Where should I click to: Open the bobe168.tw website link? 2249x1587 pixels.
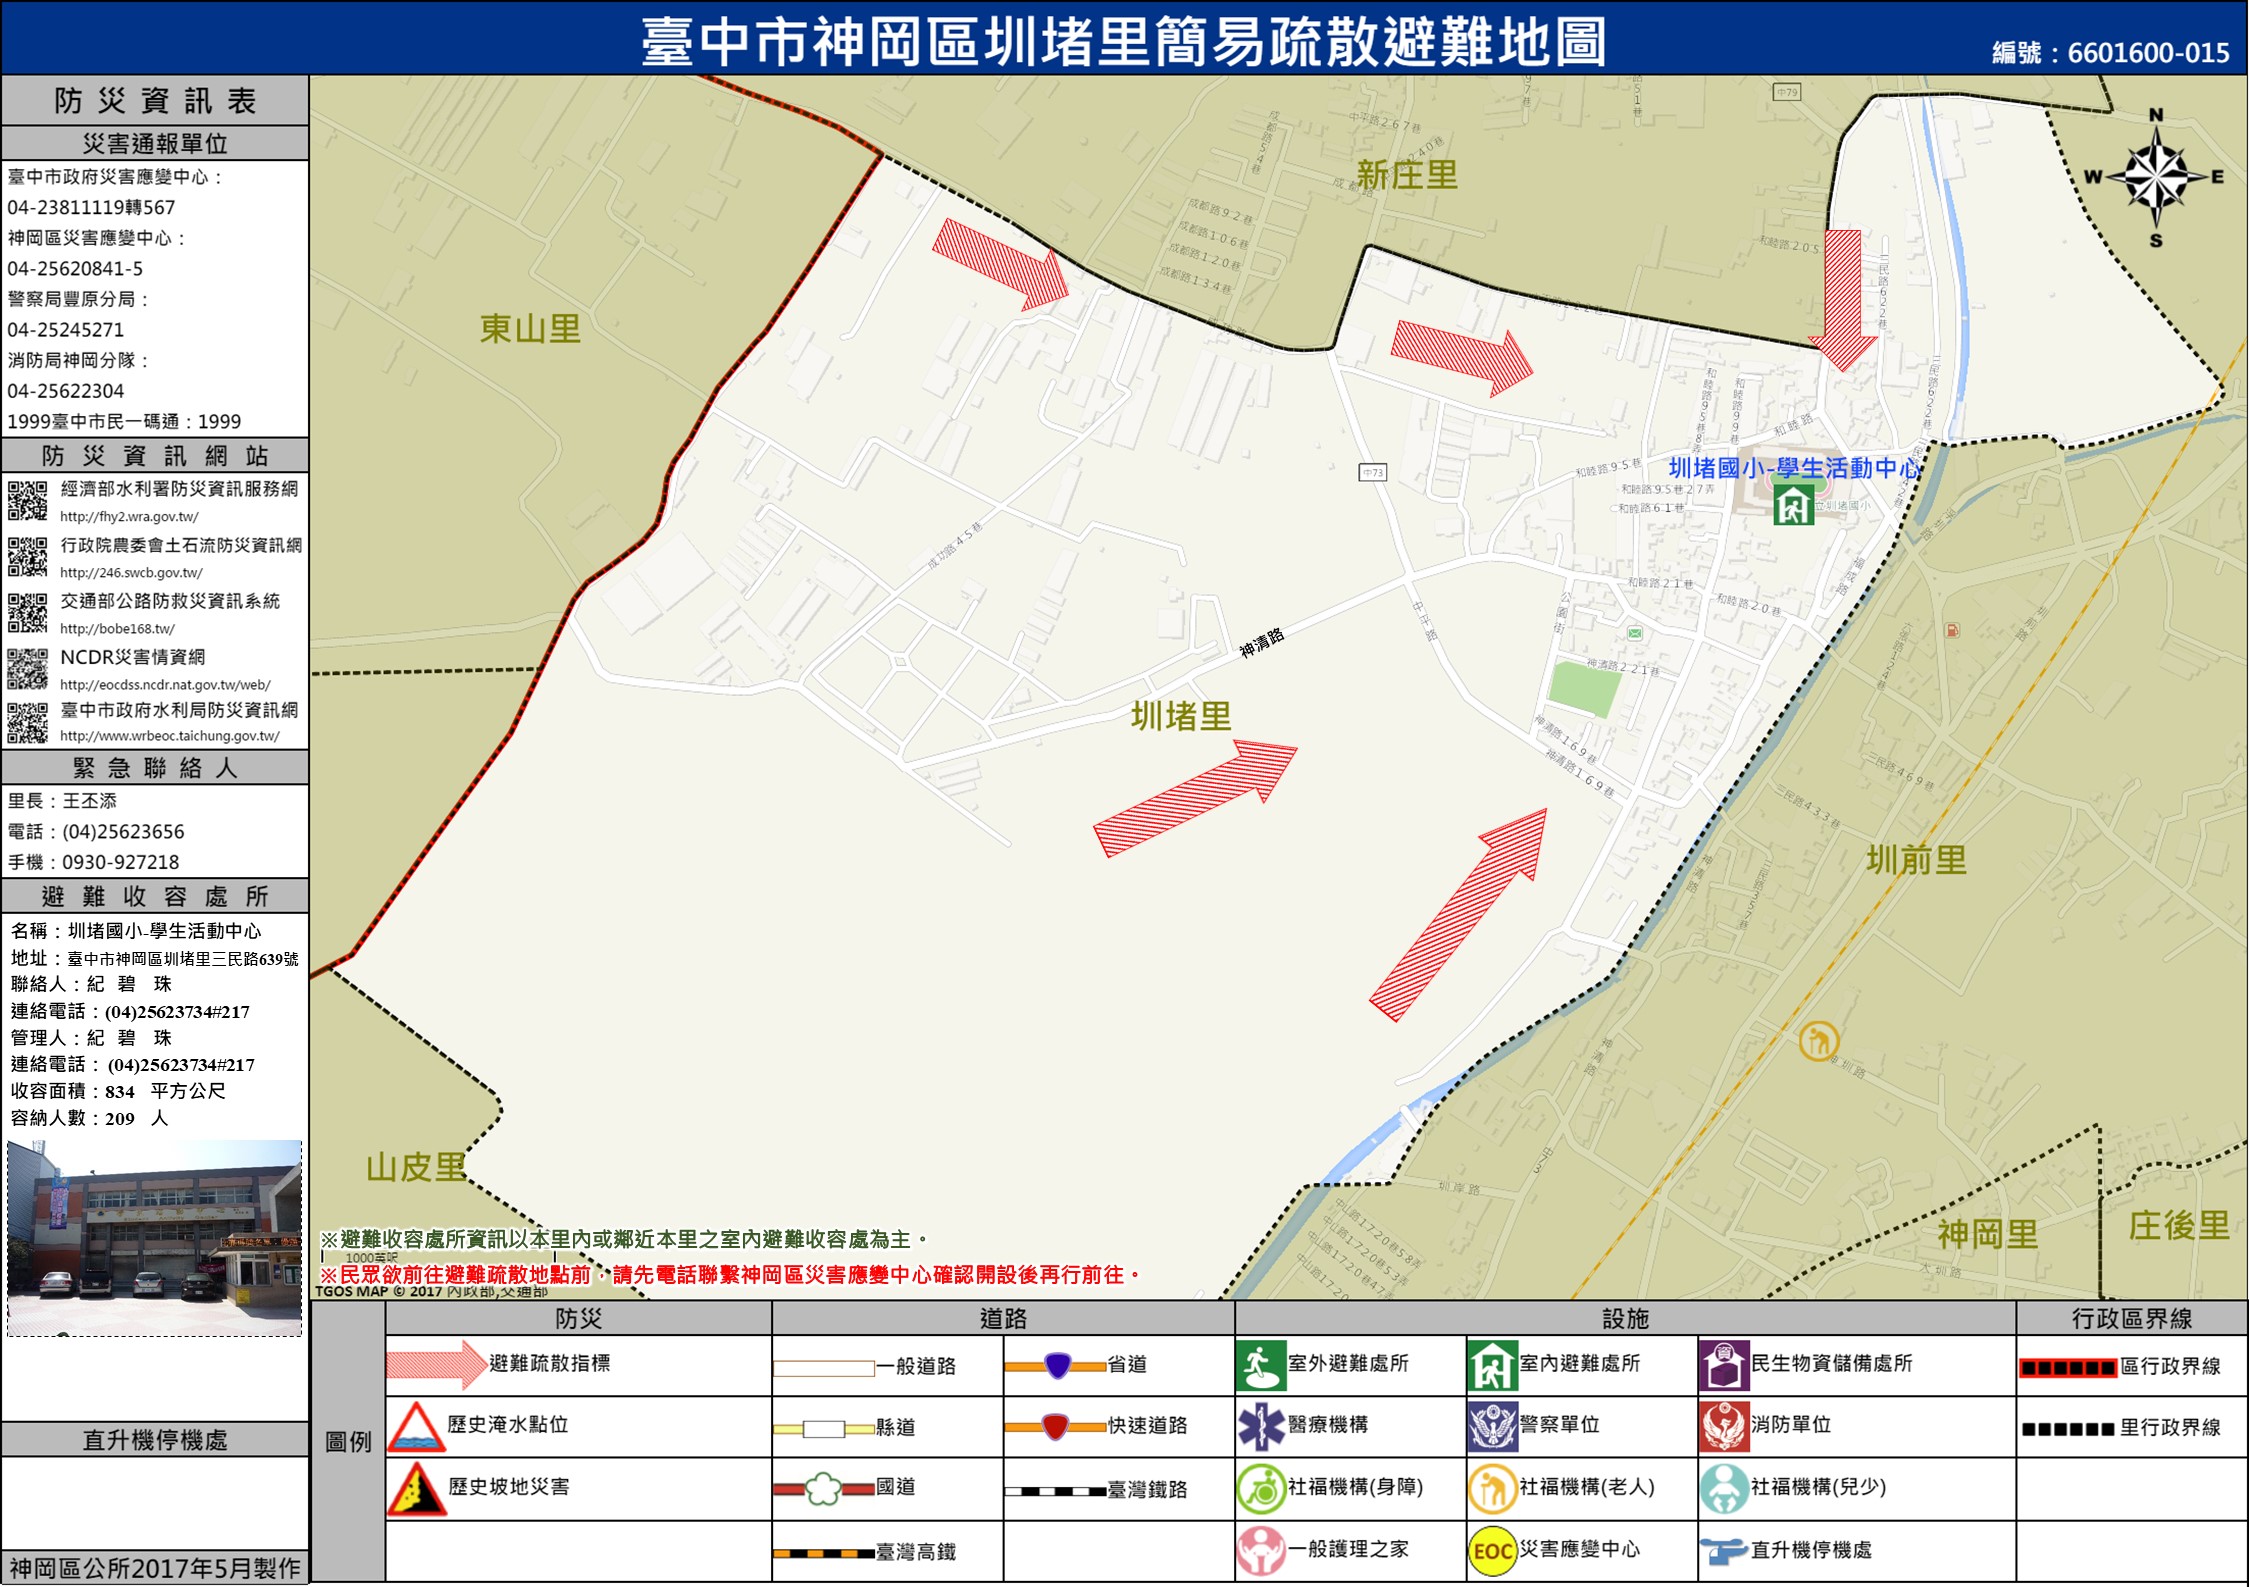[x=117, y=629]
